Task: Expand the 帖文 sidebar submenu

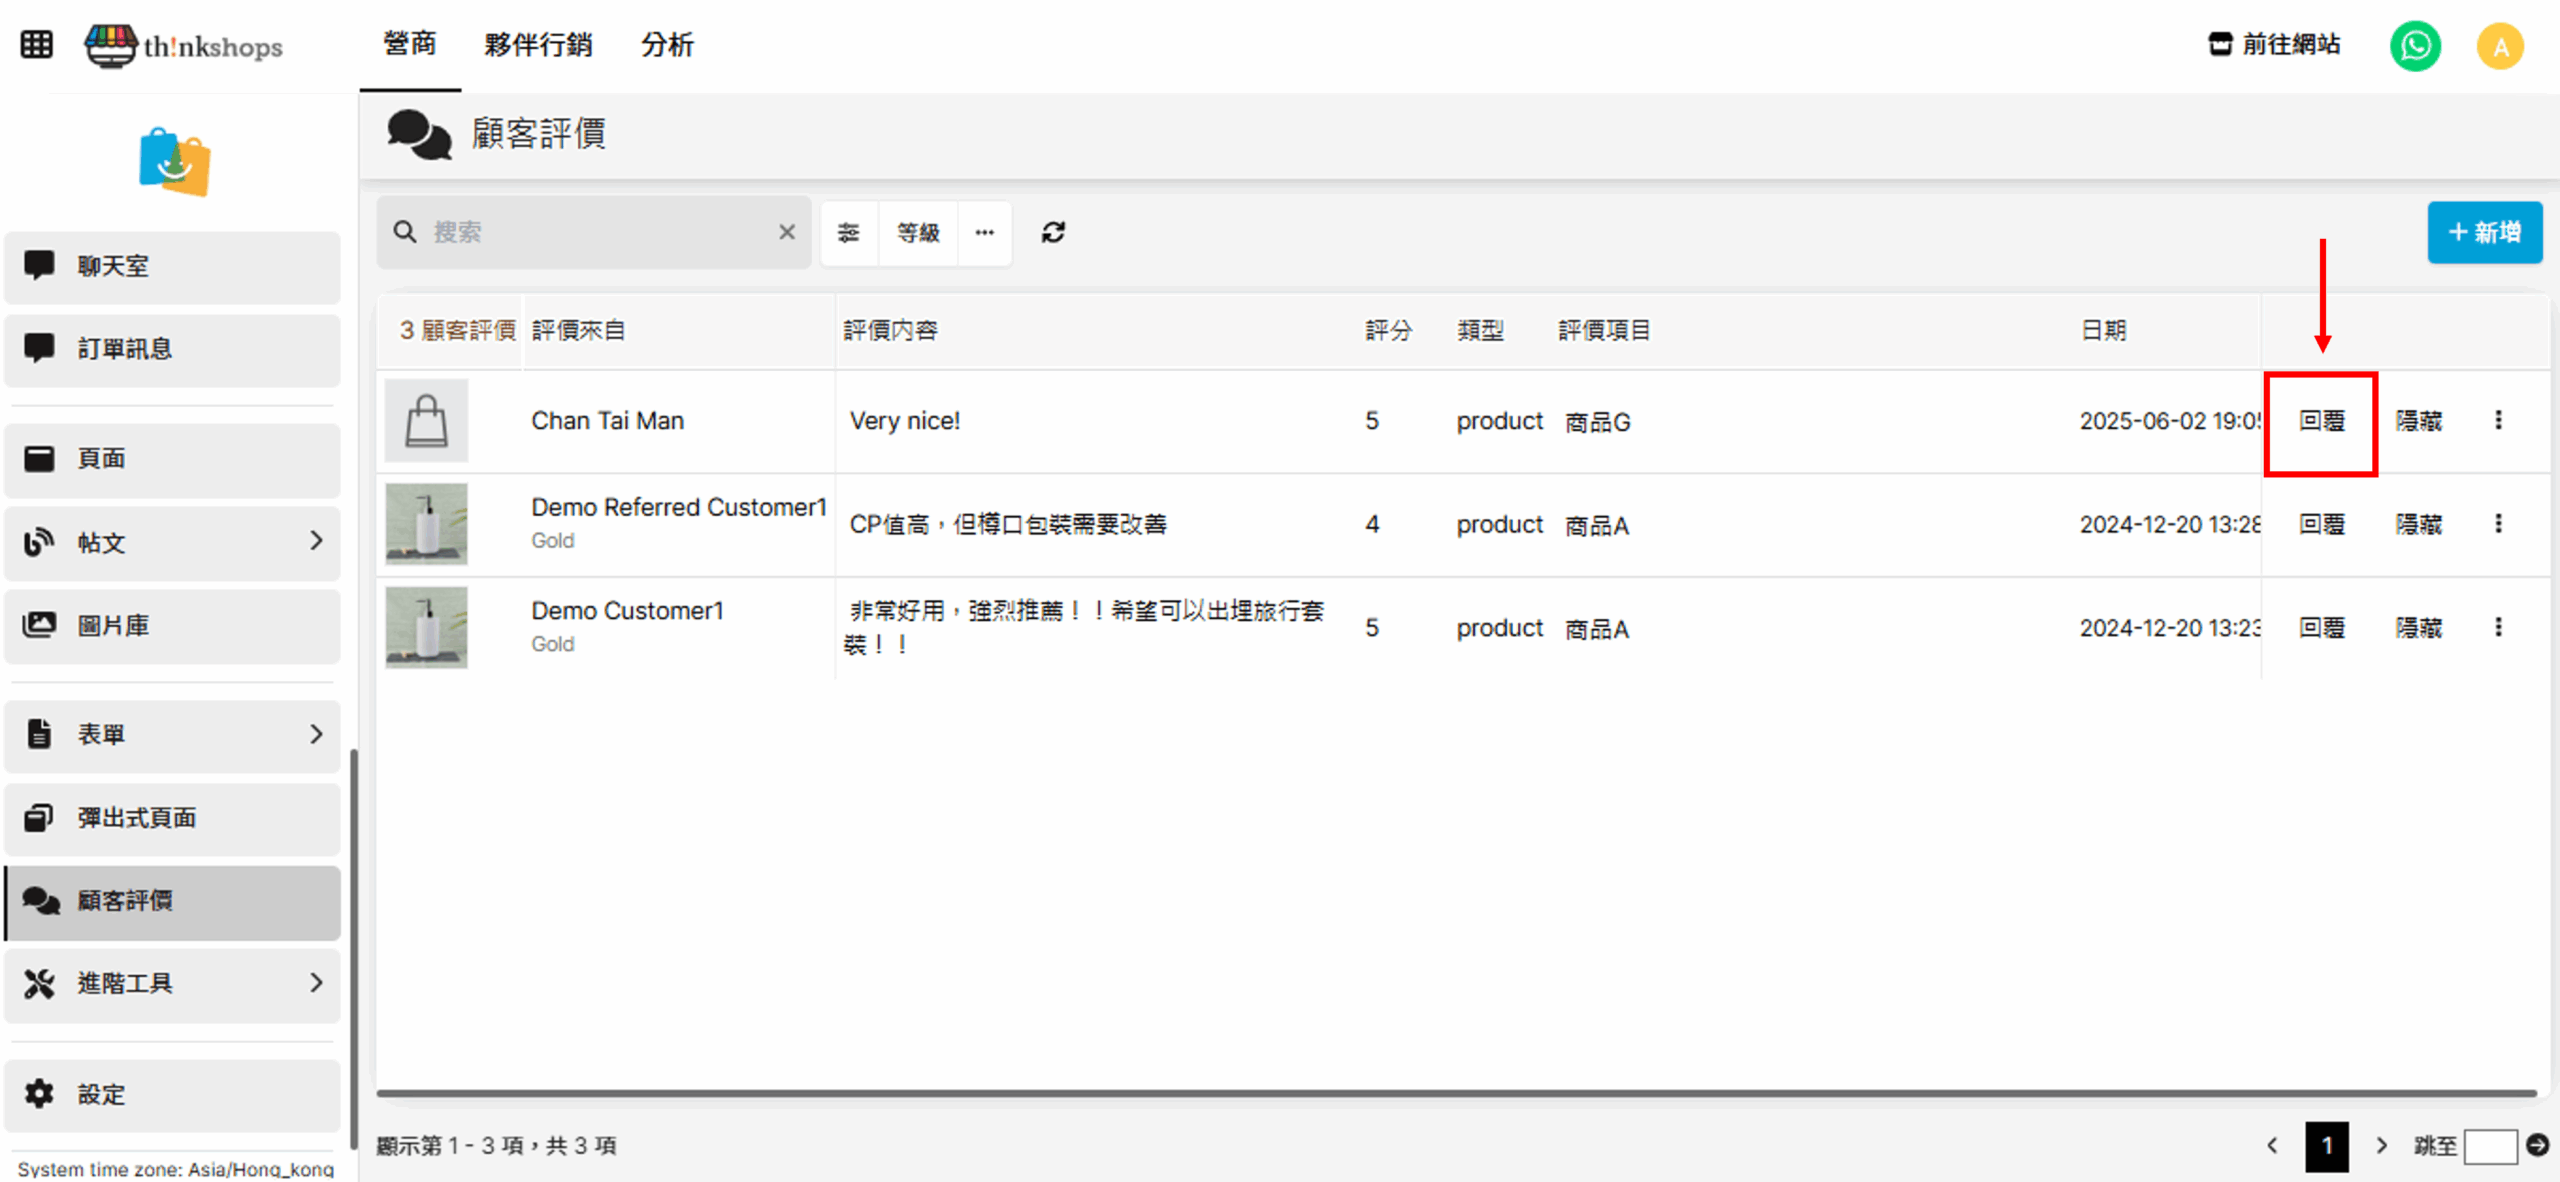Action: (316, 541)
